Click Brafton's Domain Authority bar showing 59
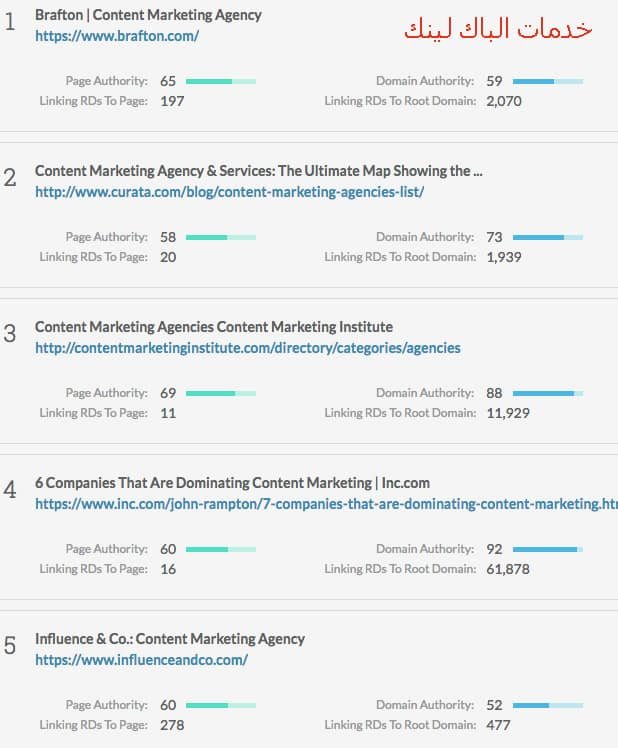The height and width of the screenshot is (748, 618). 548,81
